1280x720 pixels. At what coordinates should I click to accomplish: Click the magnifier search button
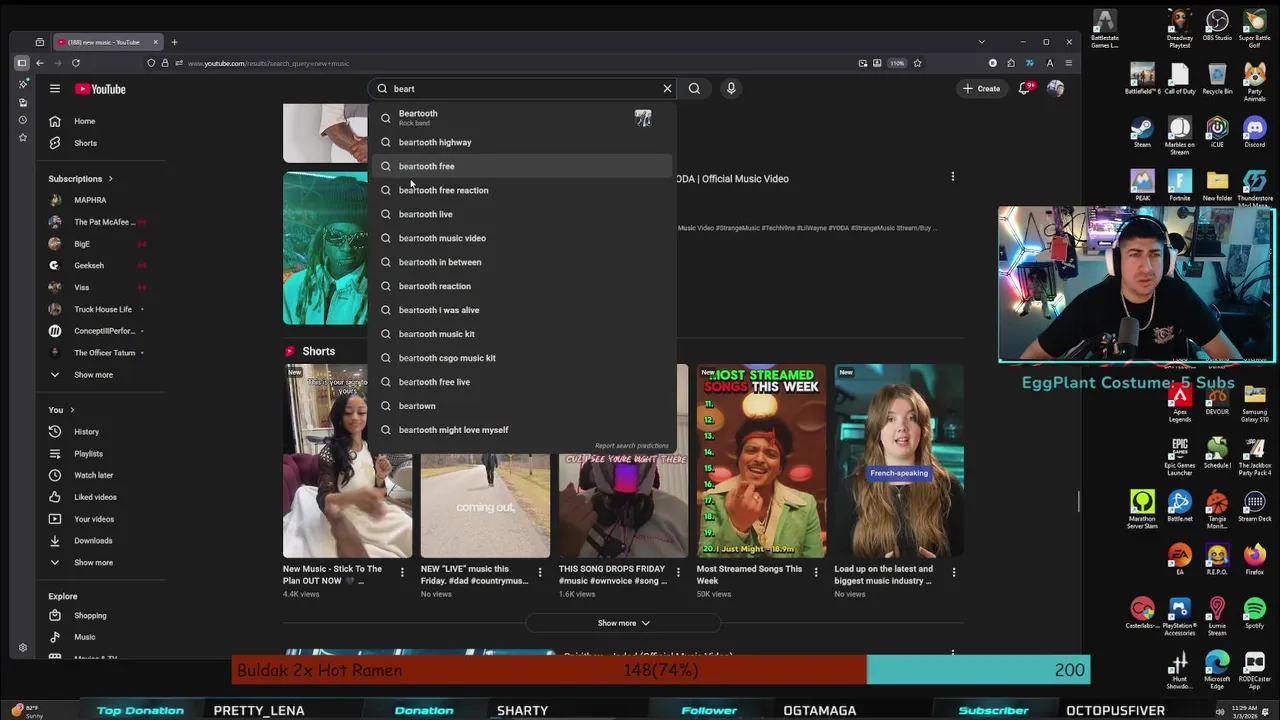tap(694, 89)
